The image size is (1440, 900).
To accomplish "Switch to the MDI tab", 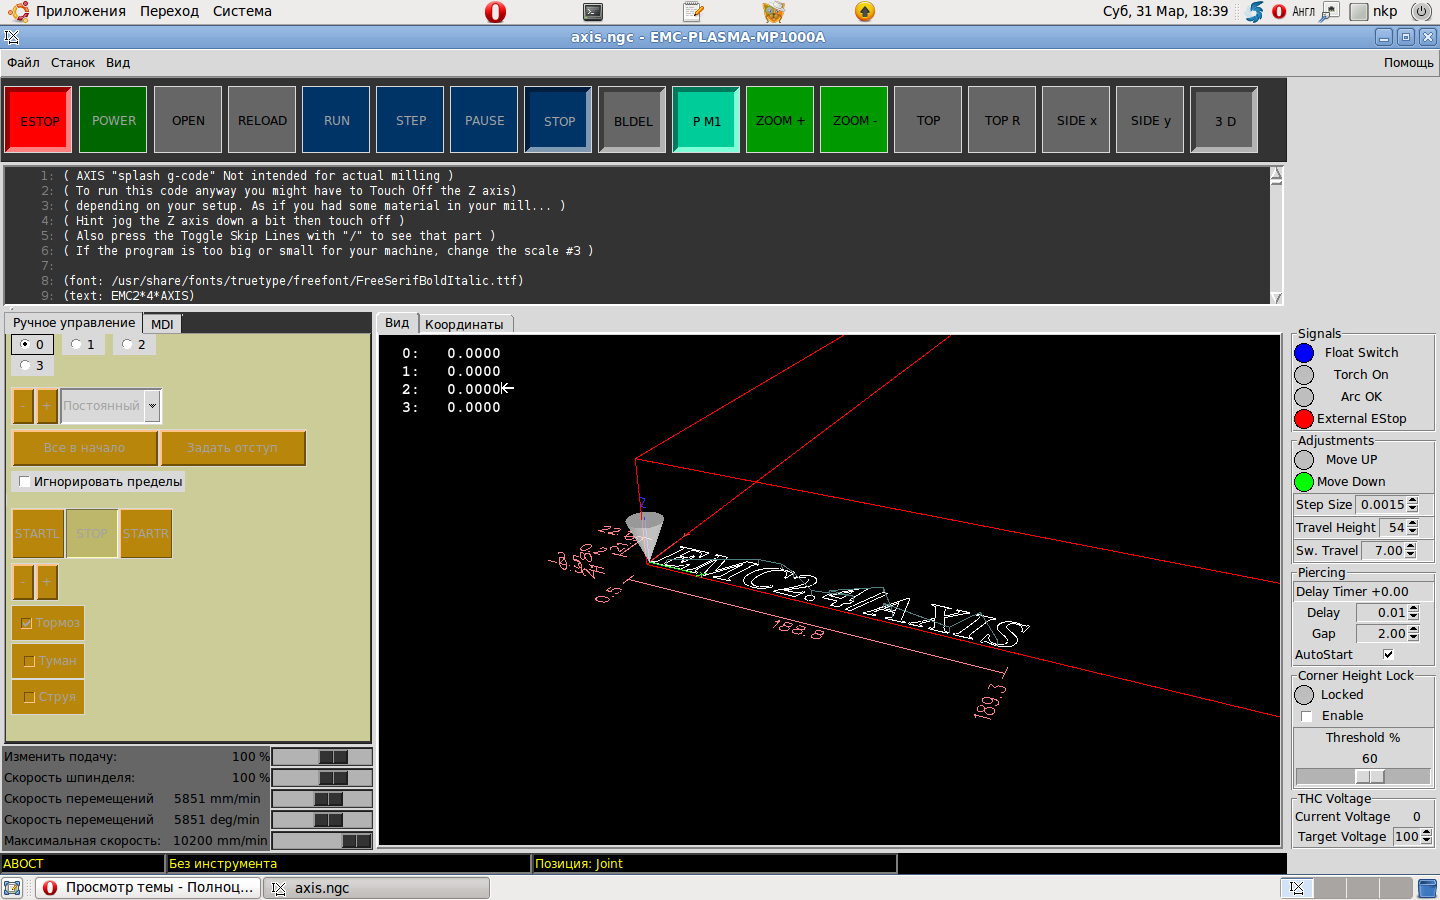I will tap(162, 324).
